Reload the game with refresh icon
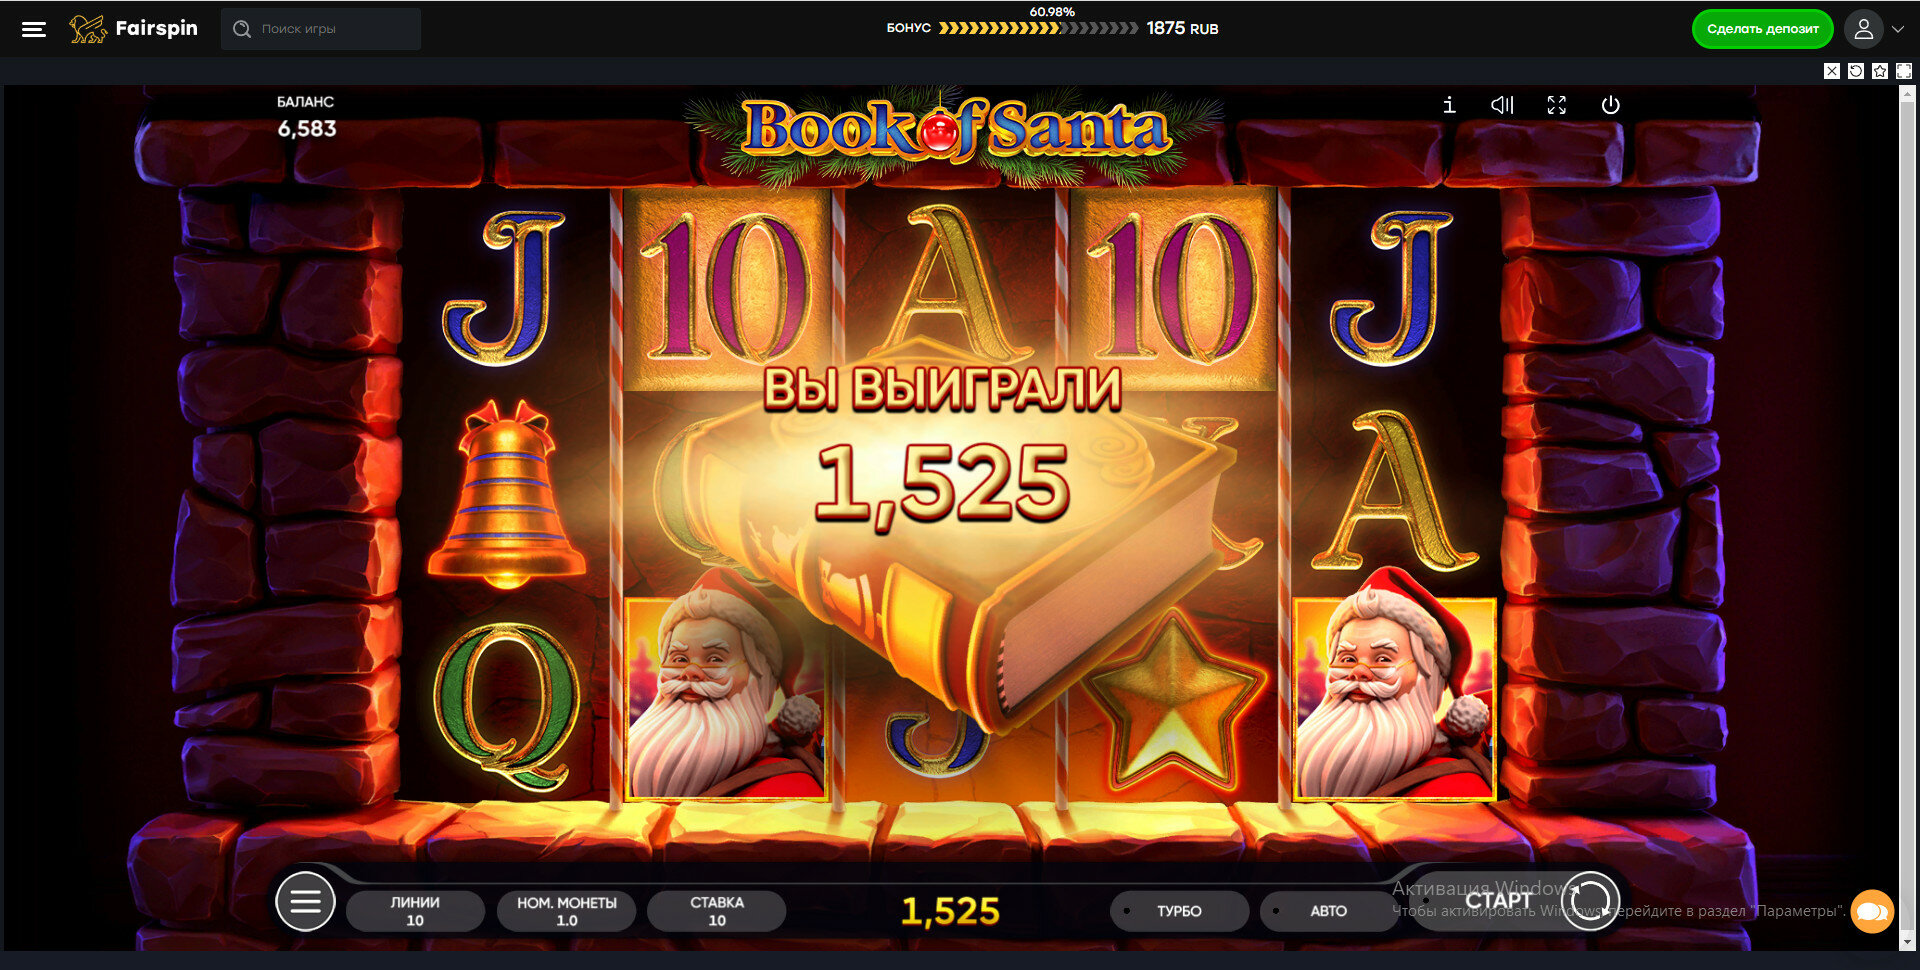The width and height of the screenshot is (1920, 970). pyautogui.click(x=1856, y=71)
